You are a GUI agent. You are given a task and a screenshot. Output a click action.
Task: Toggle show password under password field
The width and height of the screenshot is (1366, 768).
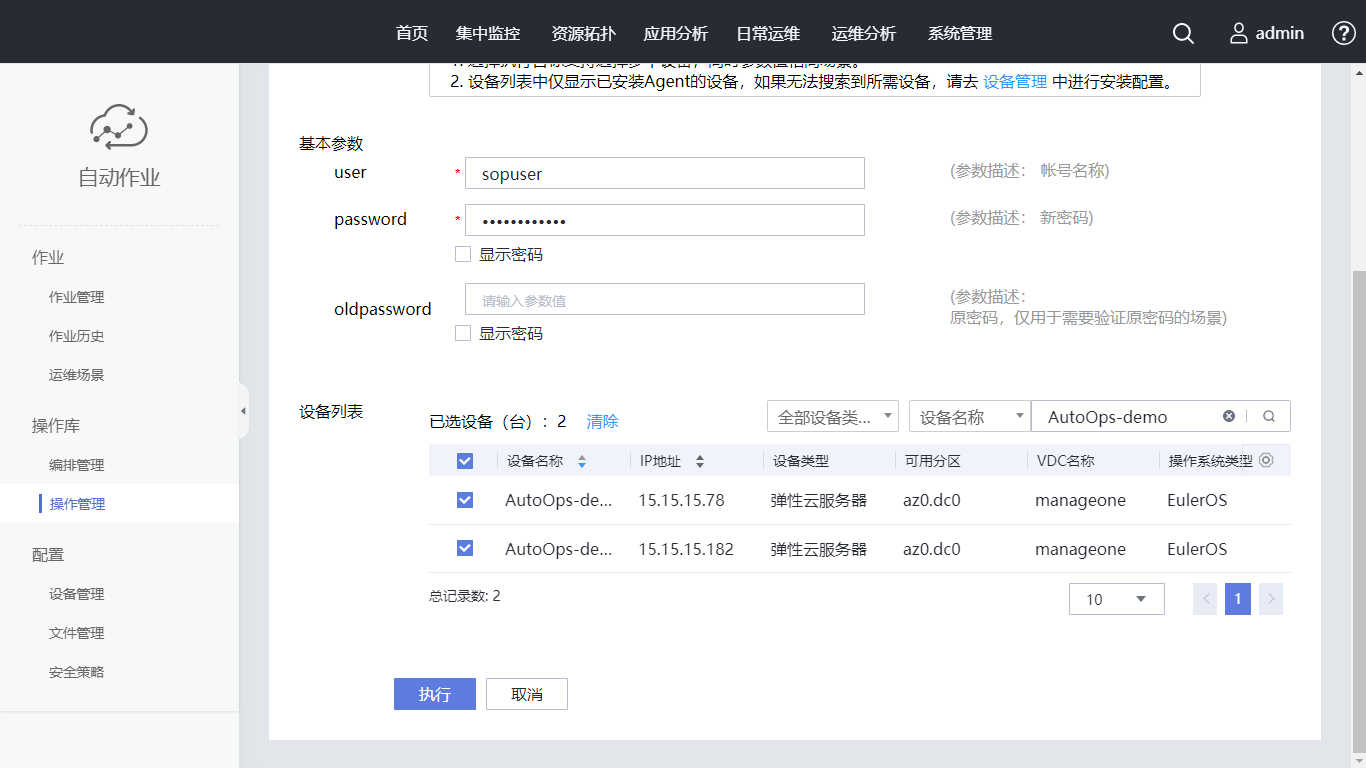463,254
